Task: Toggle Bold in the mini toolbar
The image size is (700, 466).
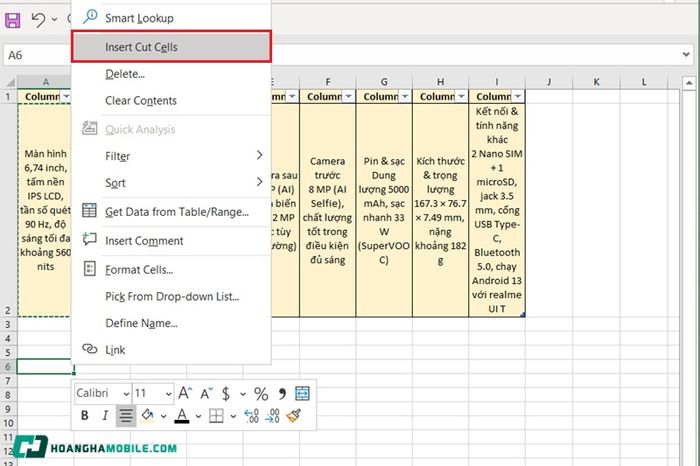Action: coord(84,416)
